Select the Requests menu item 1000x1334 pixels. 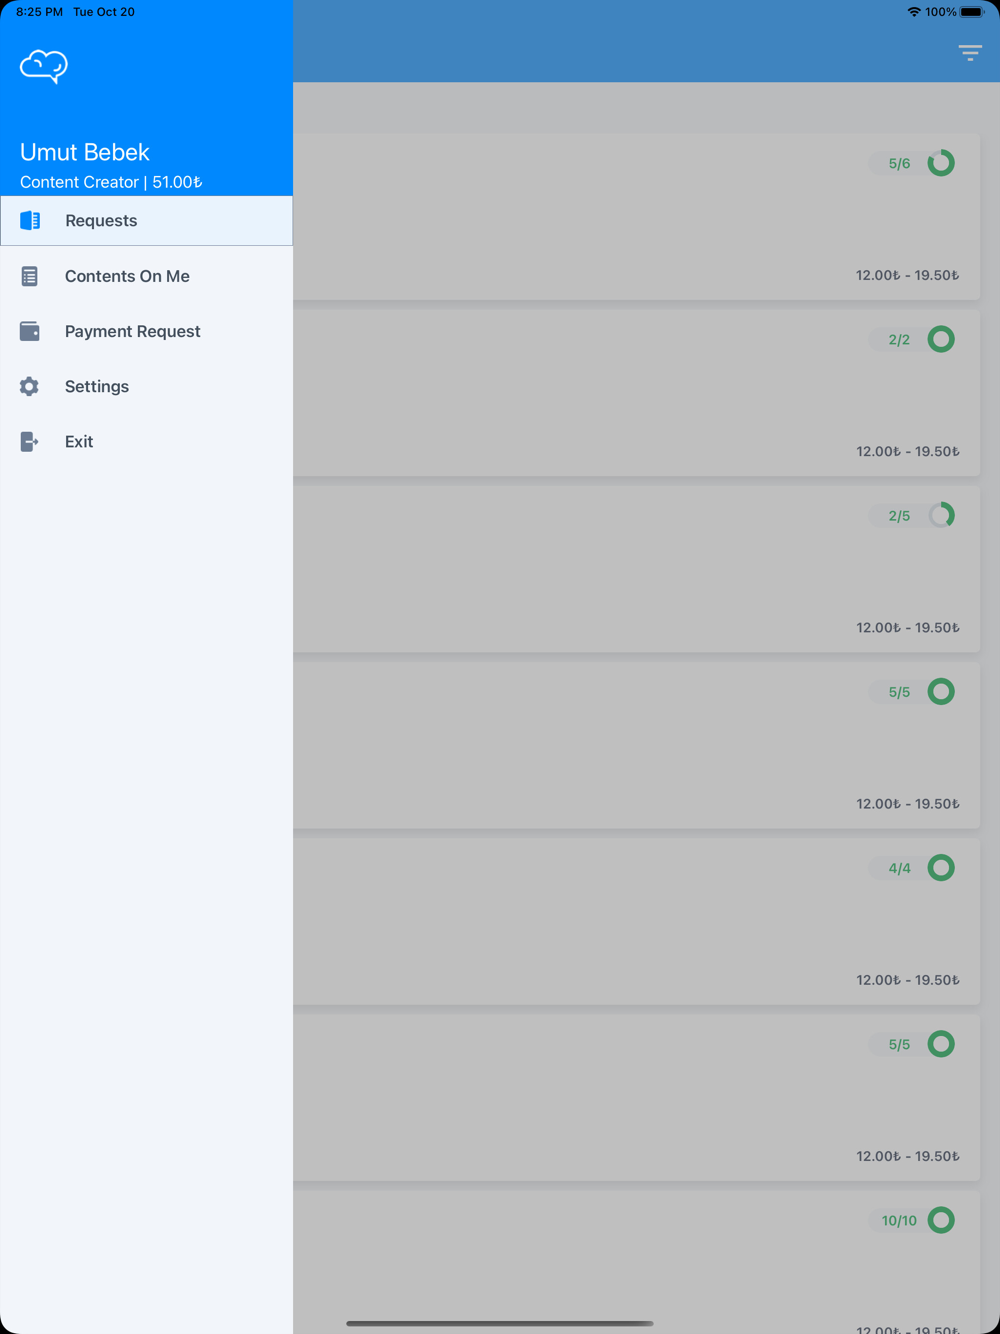[146, 220]
